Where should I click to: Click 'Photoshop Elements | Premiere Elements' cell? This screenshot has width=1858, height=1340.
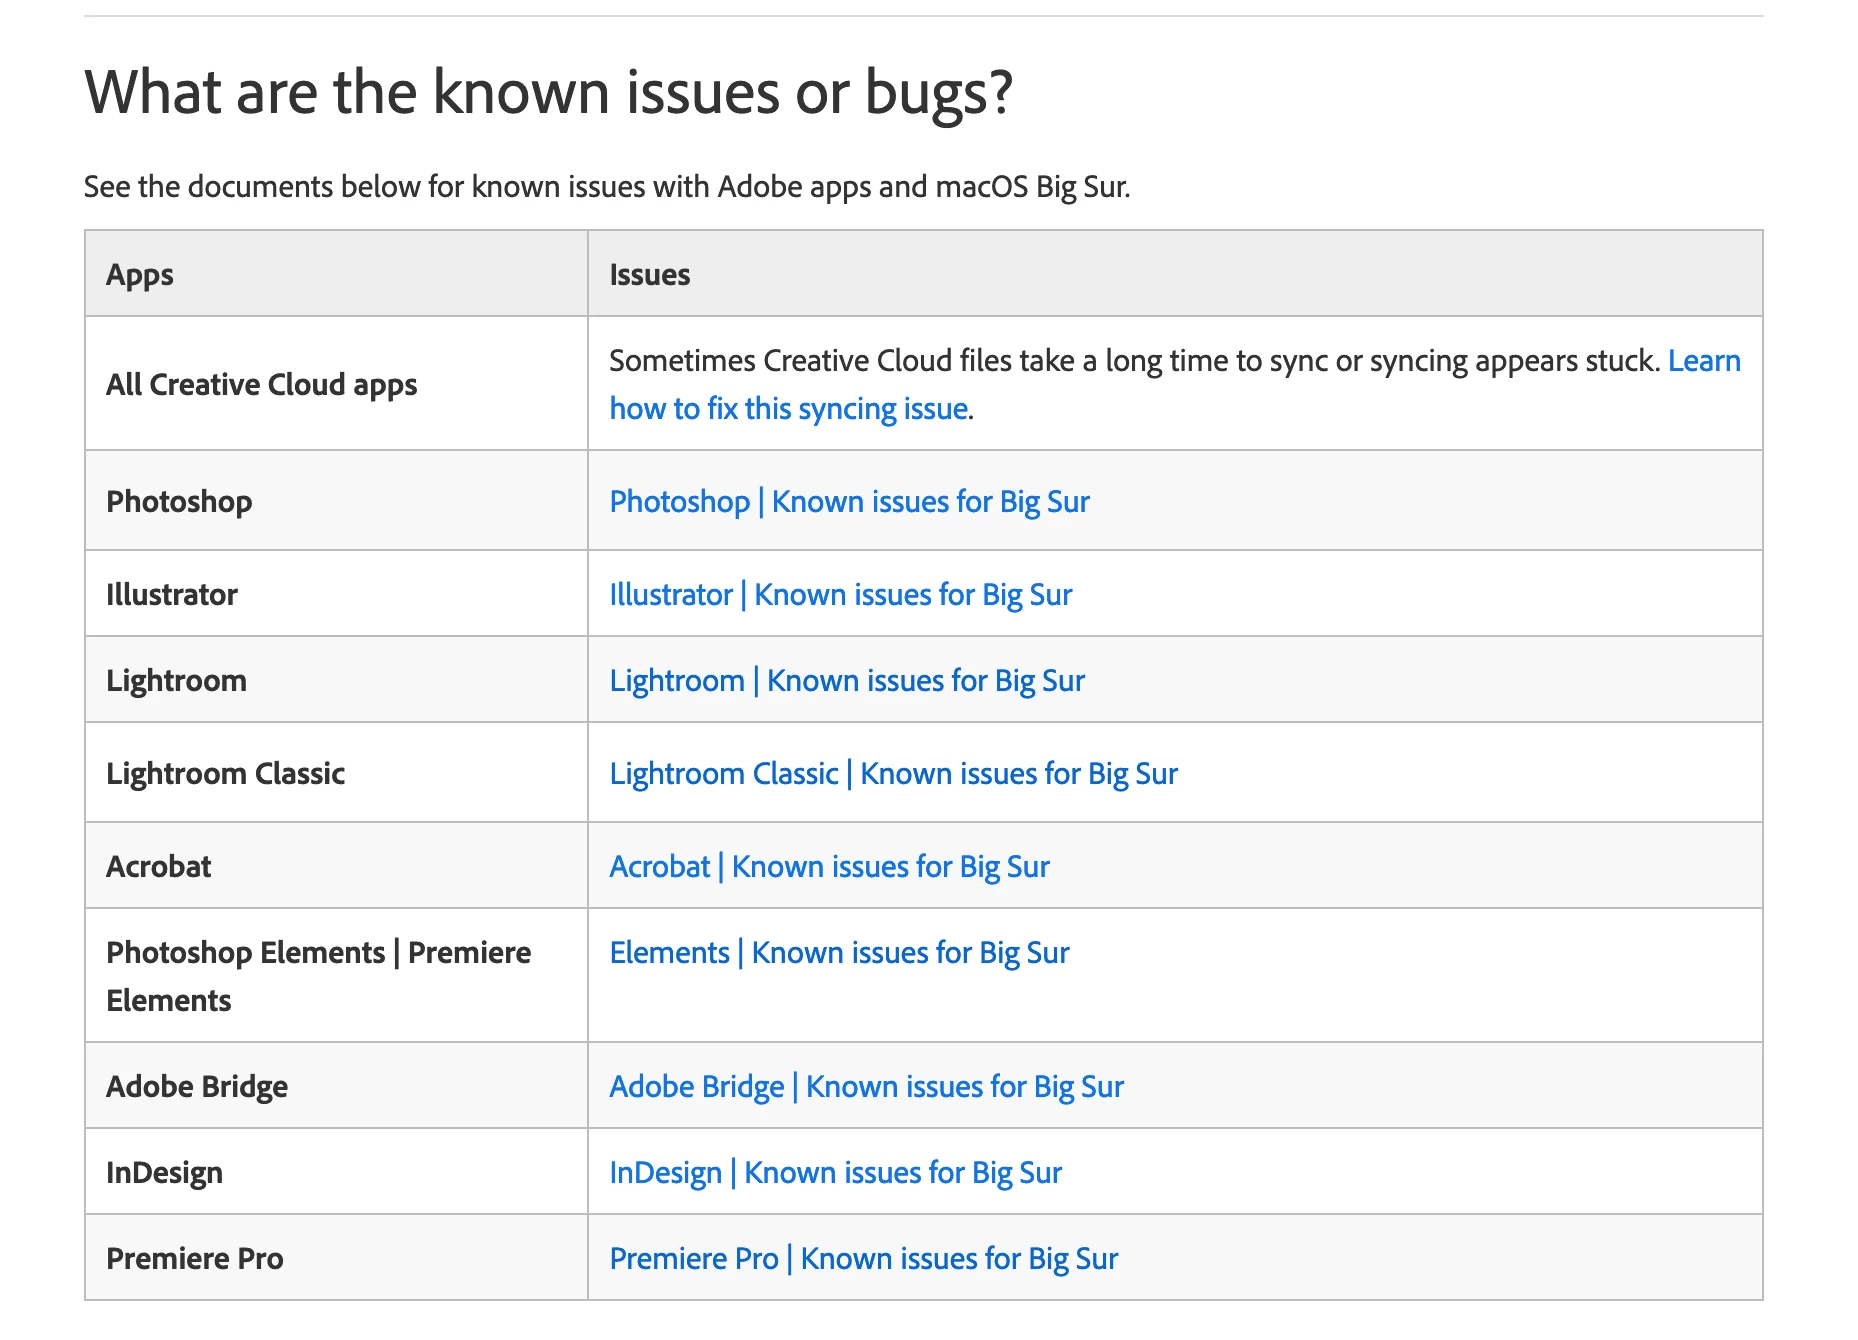tap(336, 976)
